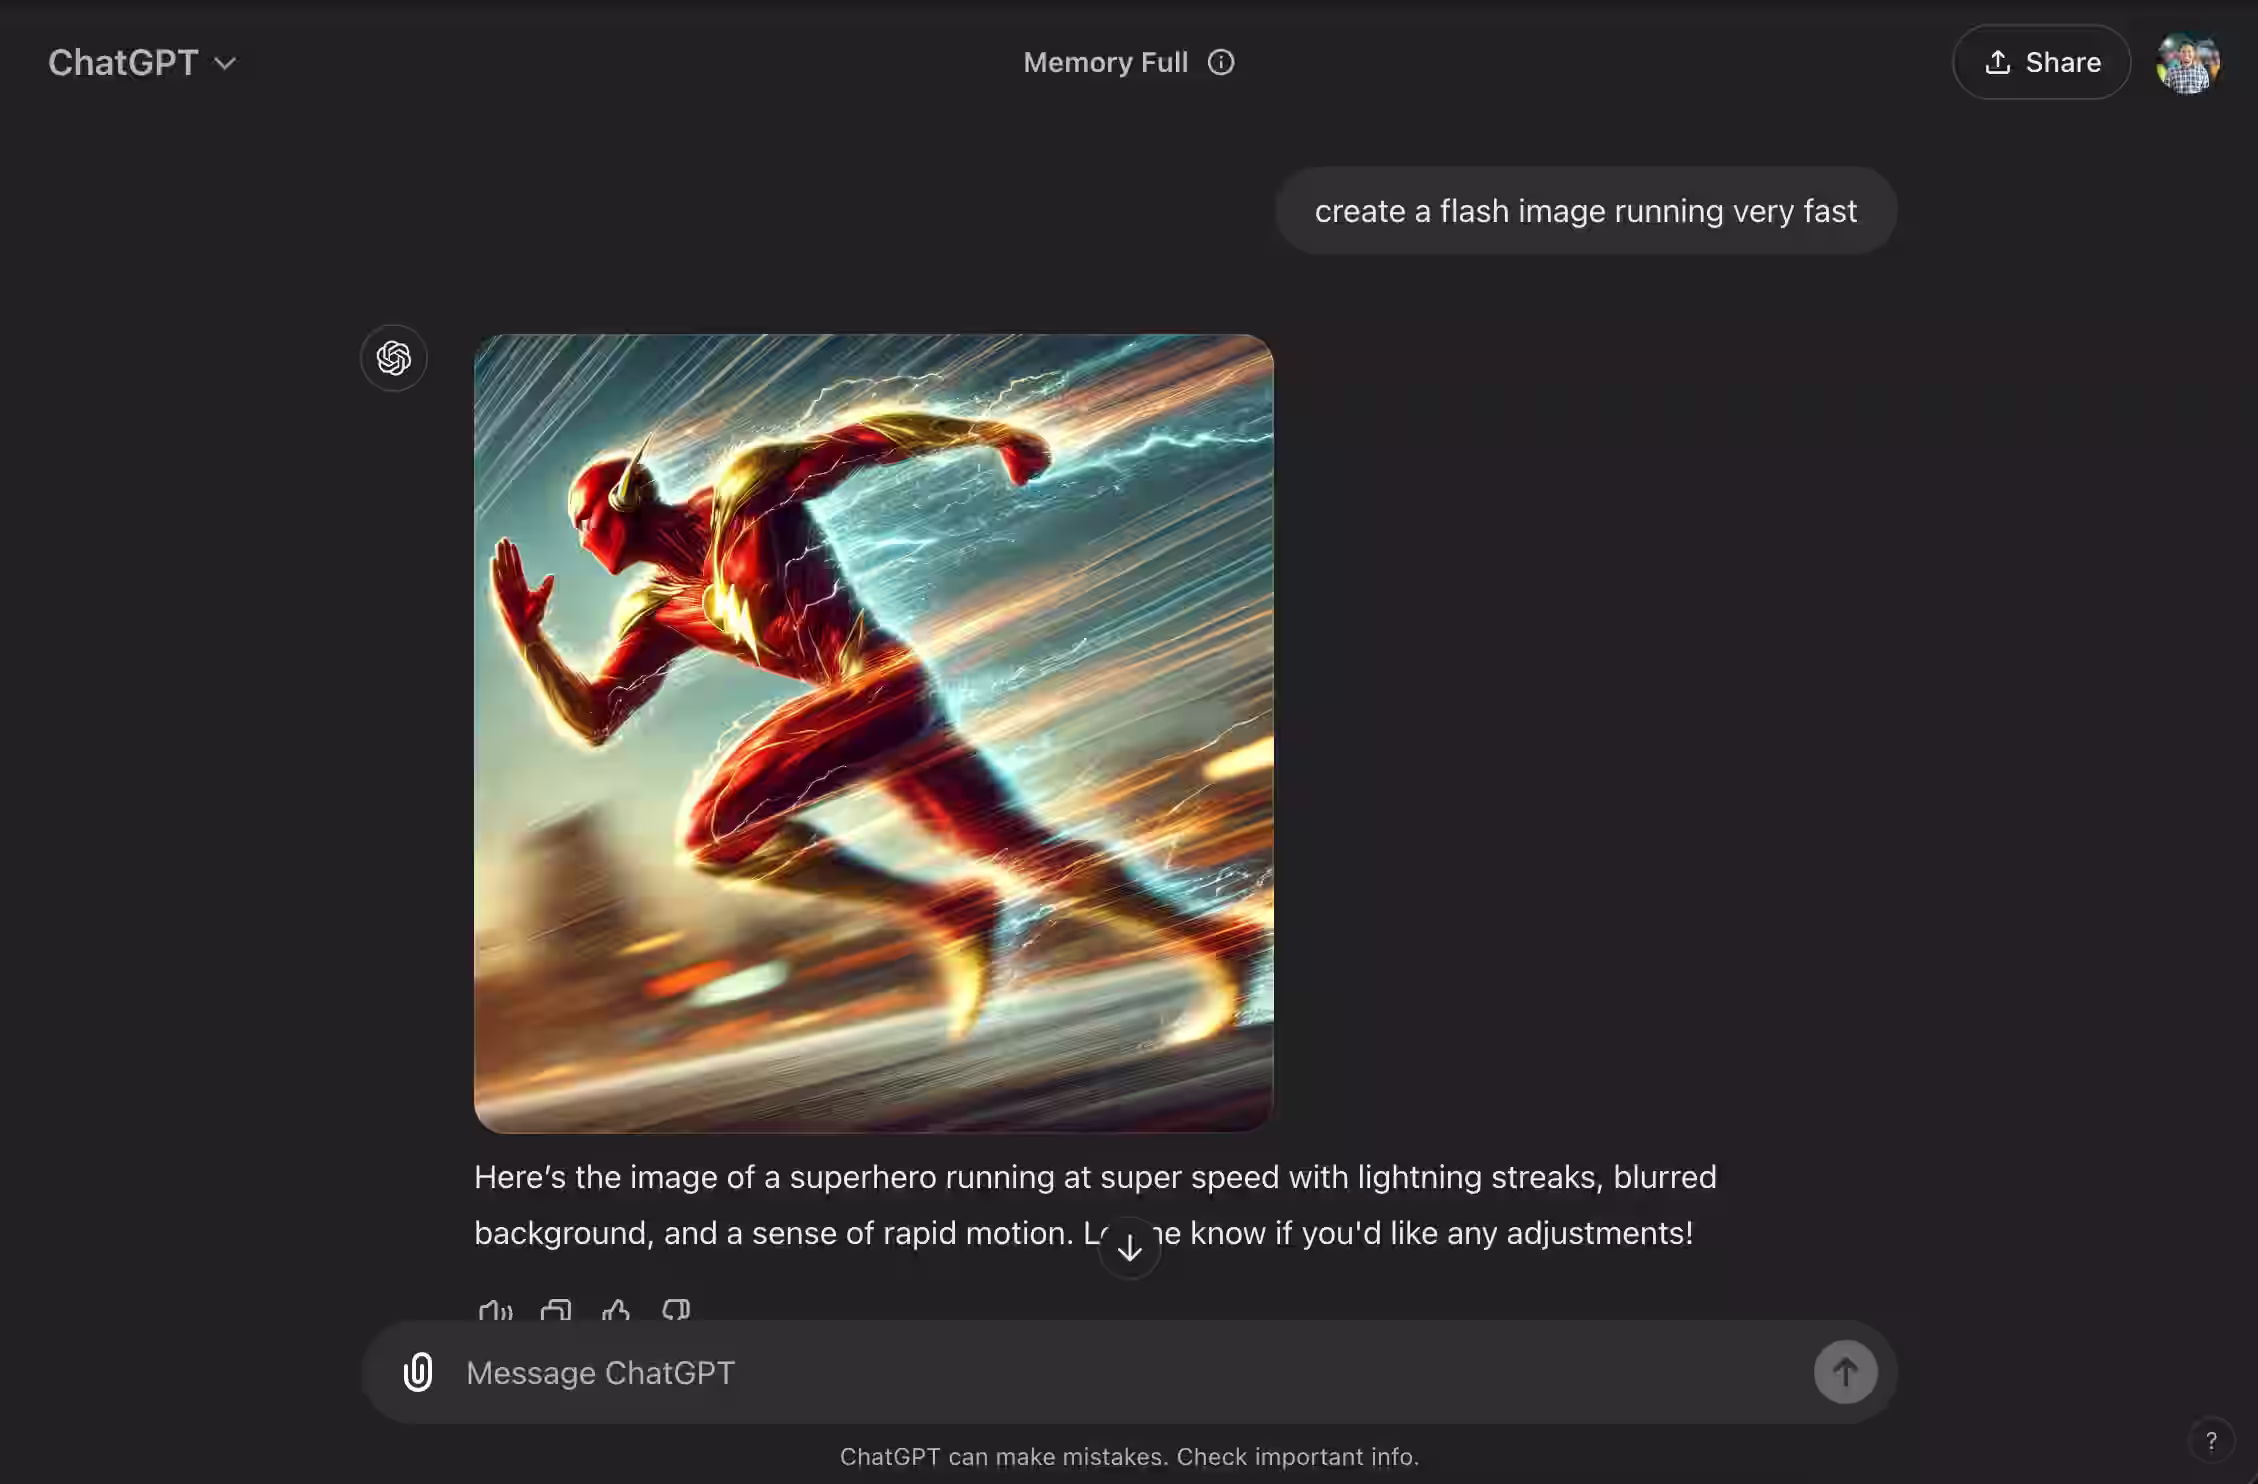Send a message with the up-arrow icon

click(1845, 1372)
